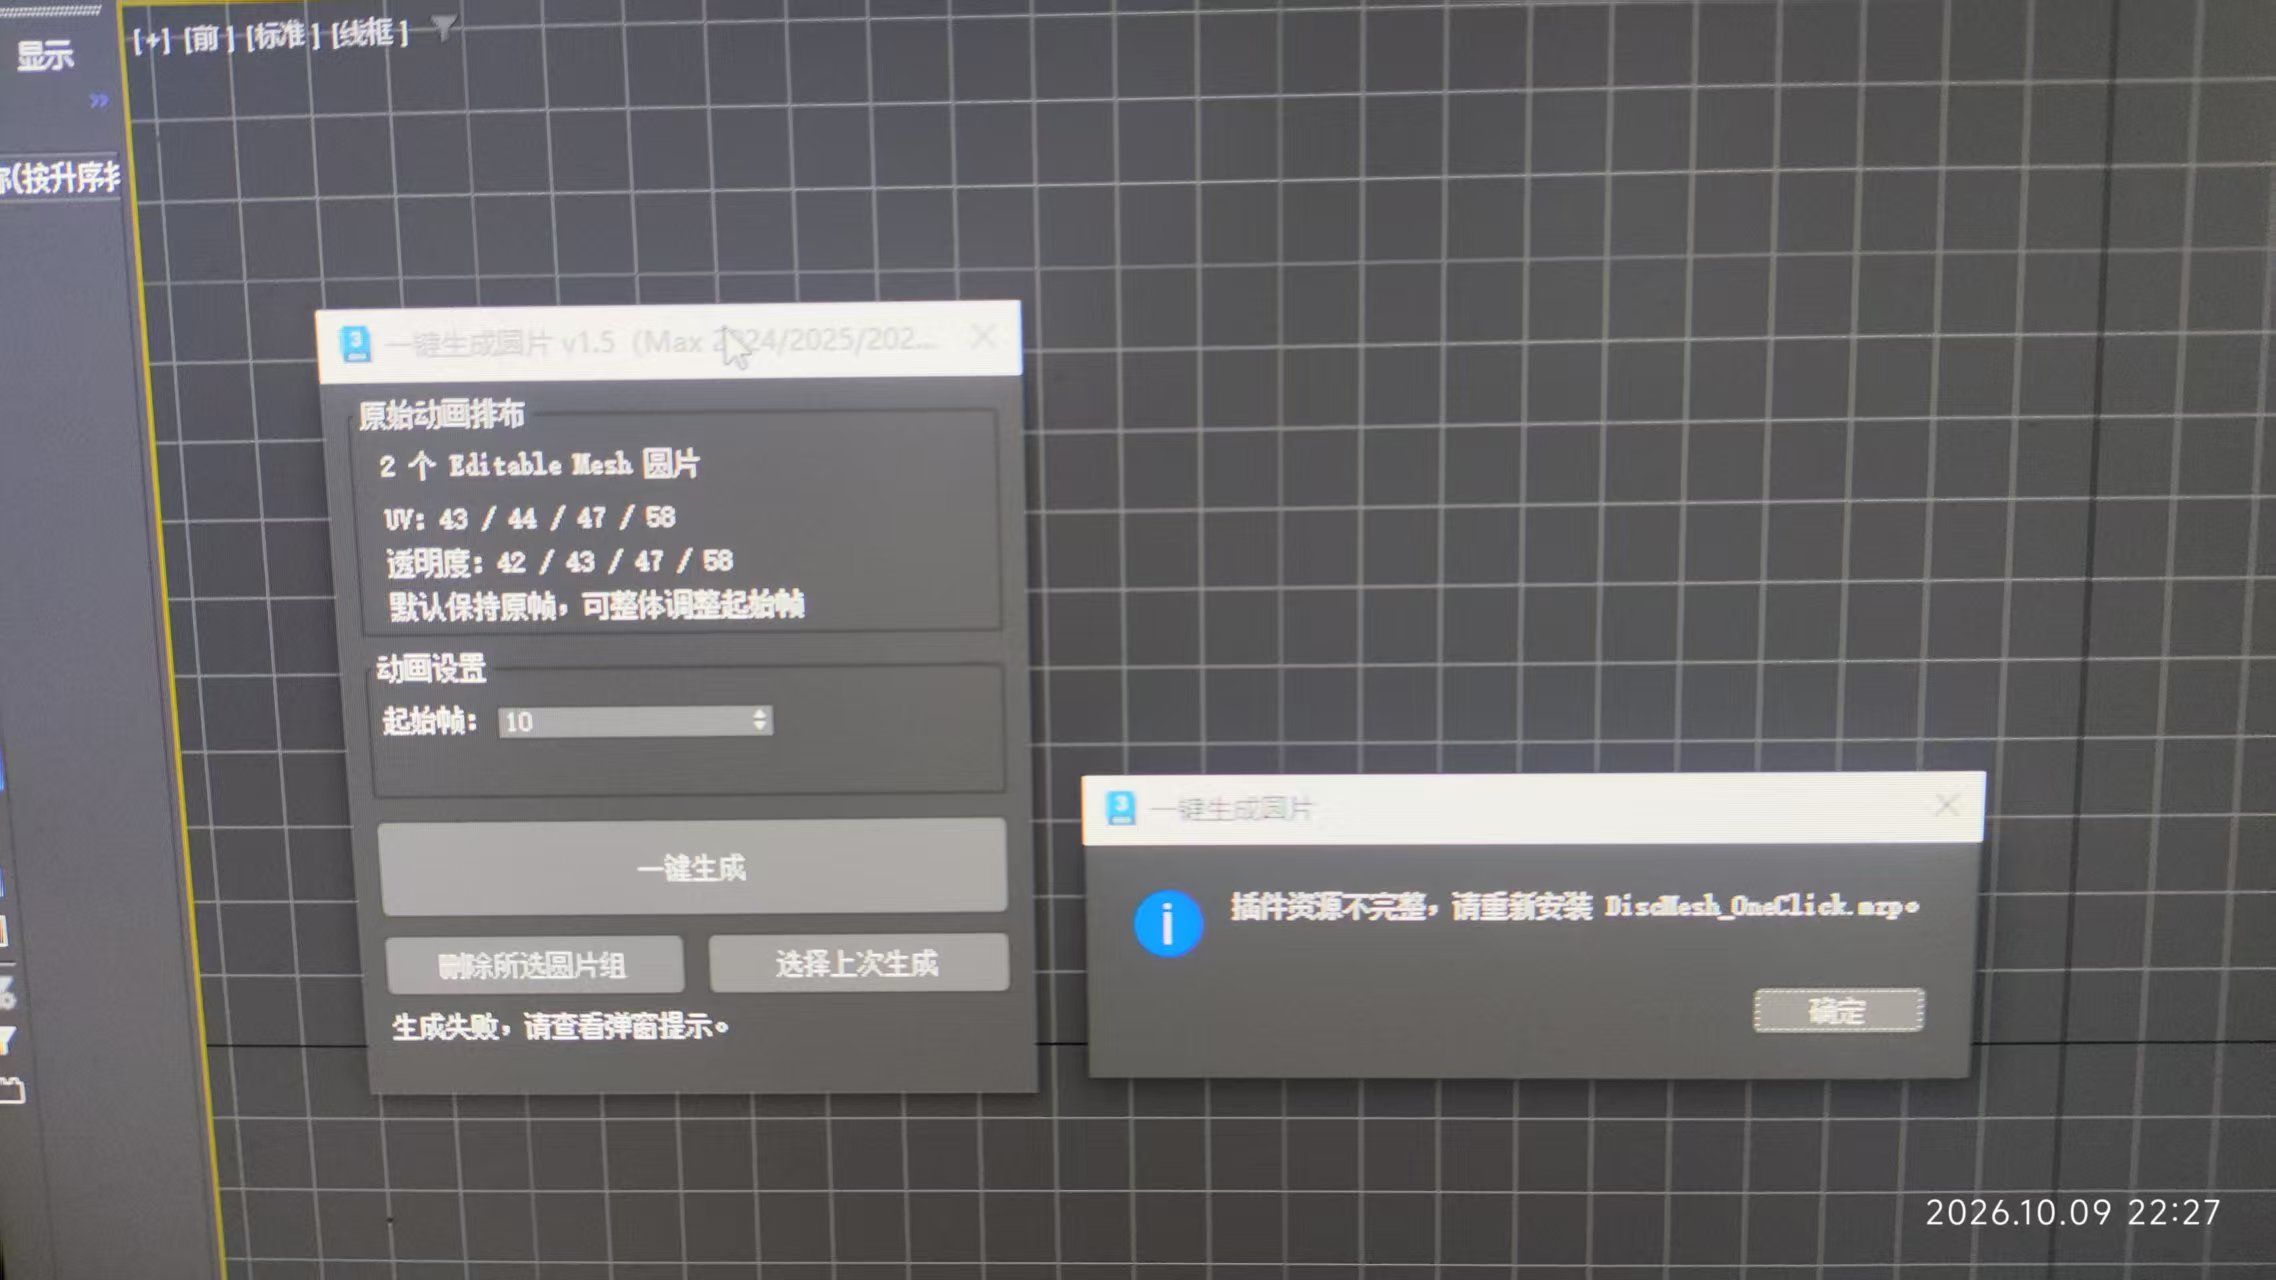This screenshot has width=2276, height=1280.
Task: Confirm the error dialog with 确定
Action: [x=1838, y=1011]
